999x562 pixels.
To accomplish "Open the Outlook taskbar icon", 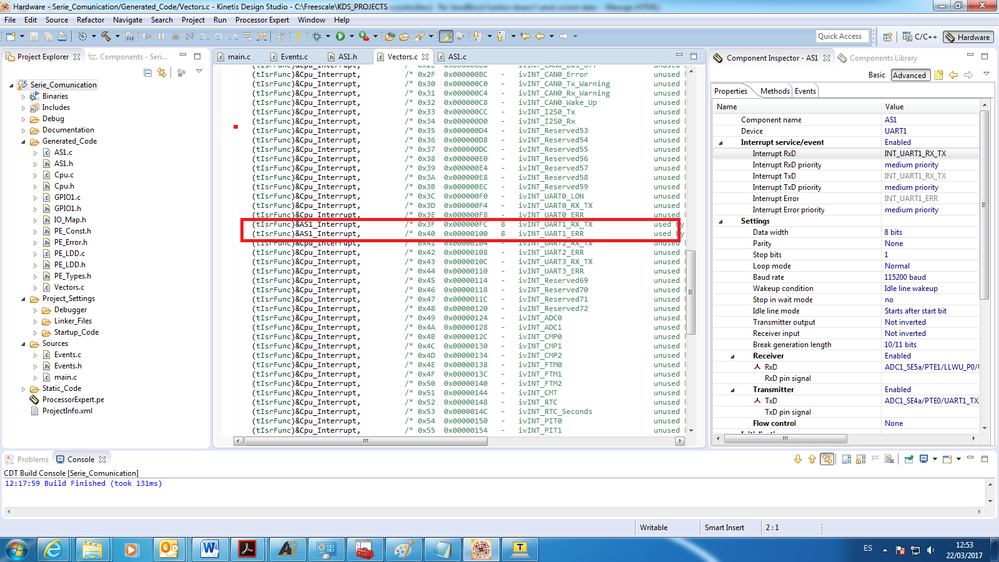I will coord(169,549).
